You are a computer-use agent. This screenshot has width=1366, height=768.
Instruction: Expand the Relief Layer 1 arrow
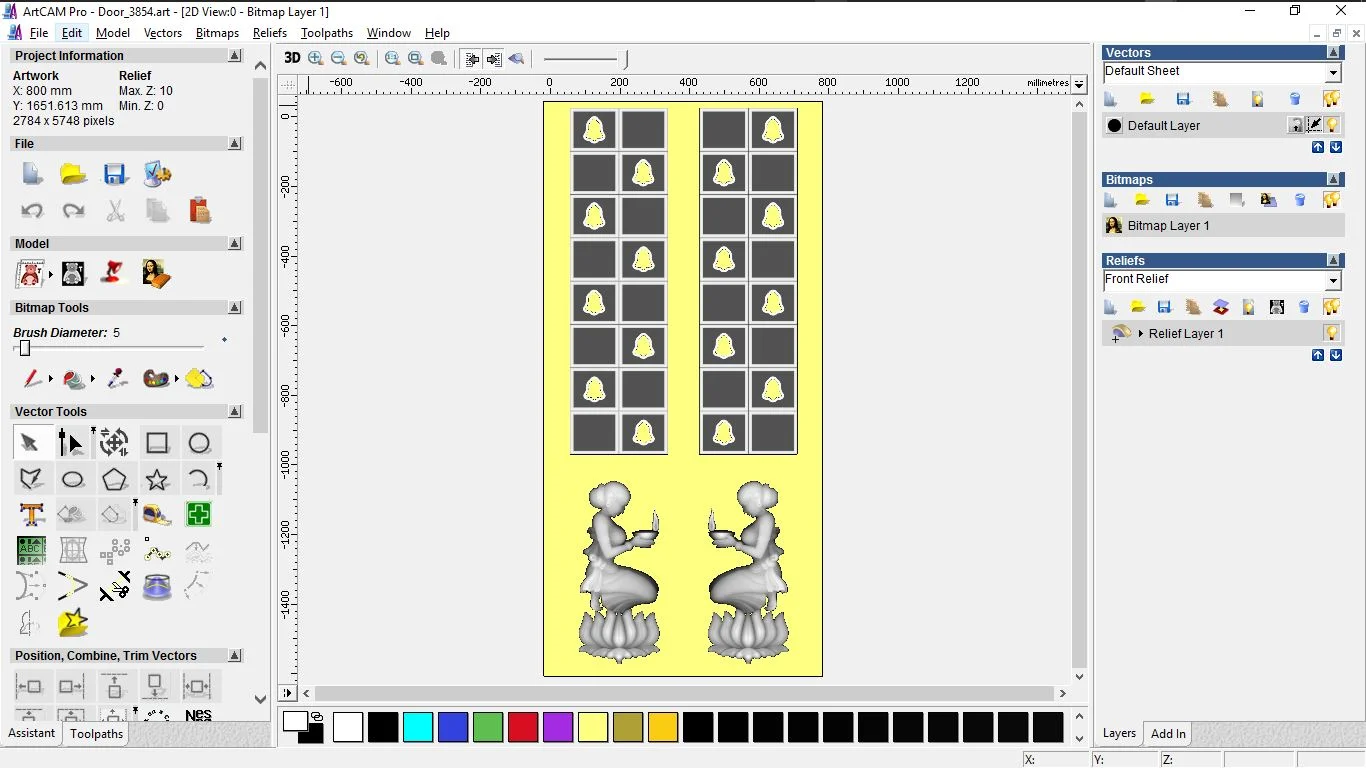click(1140, 334)
